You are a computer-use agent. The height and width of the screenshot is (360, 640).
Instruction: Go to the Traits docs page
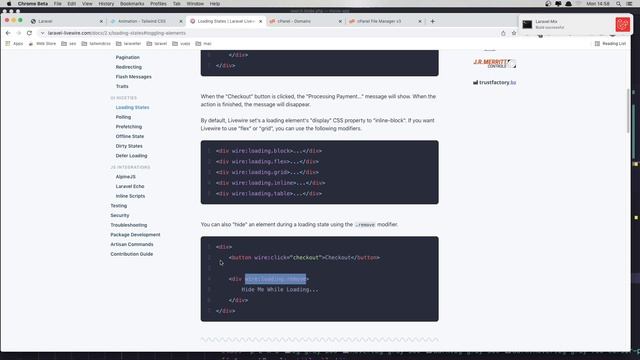122,87
